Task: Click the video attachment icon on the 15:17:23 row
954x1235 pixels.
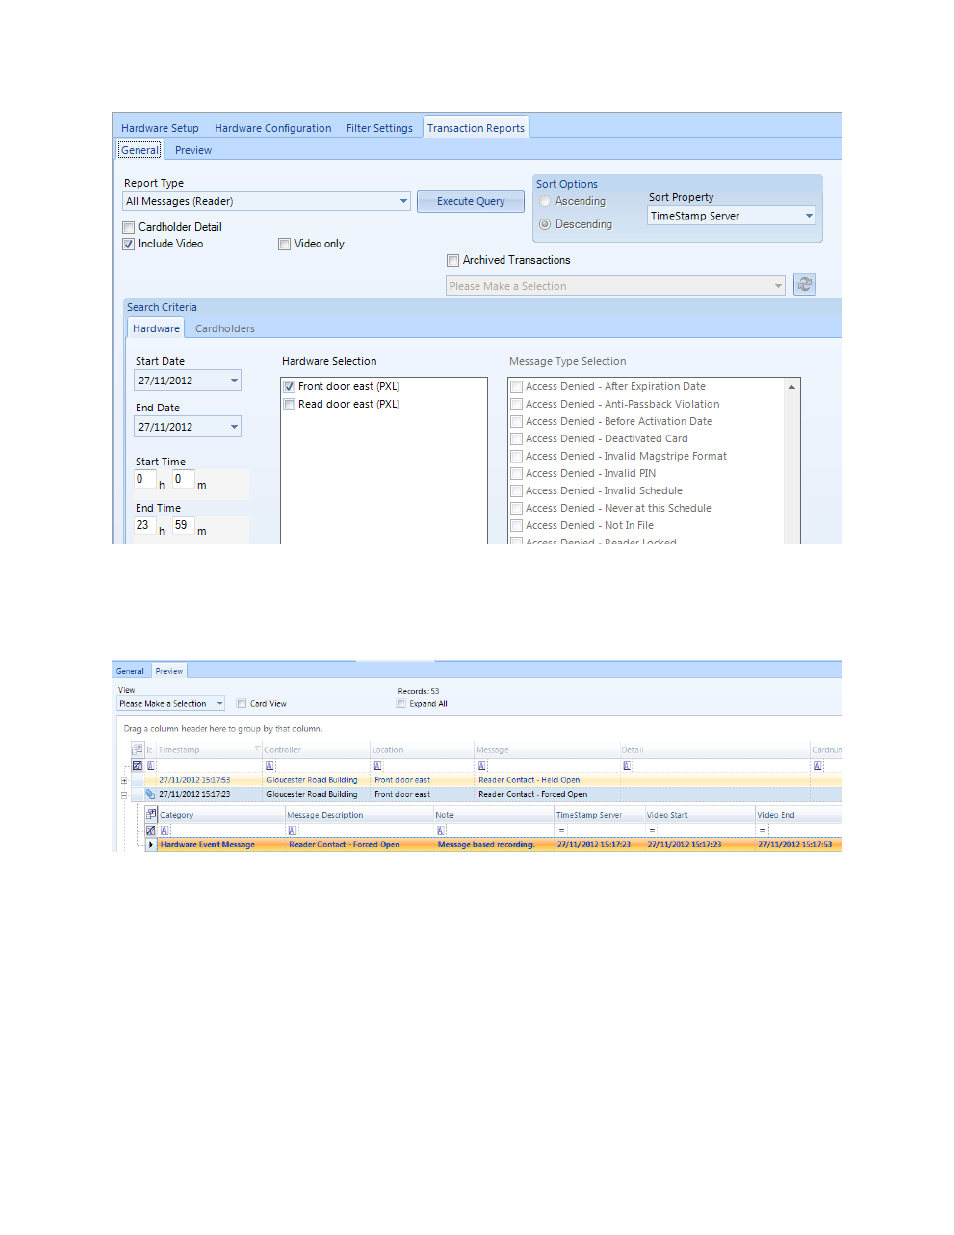Action: [x=150, y=794]
